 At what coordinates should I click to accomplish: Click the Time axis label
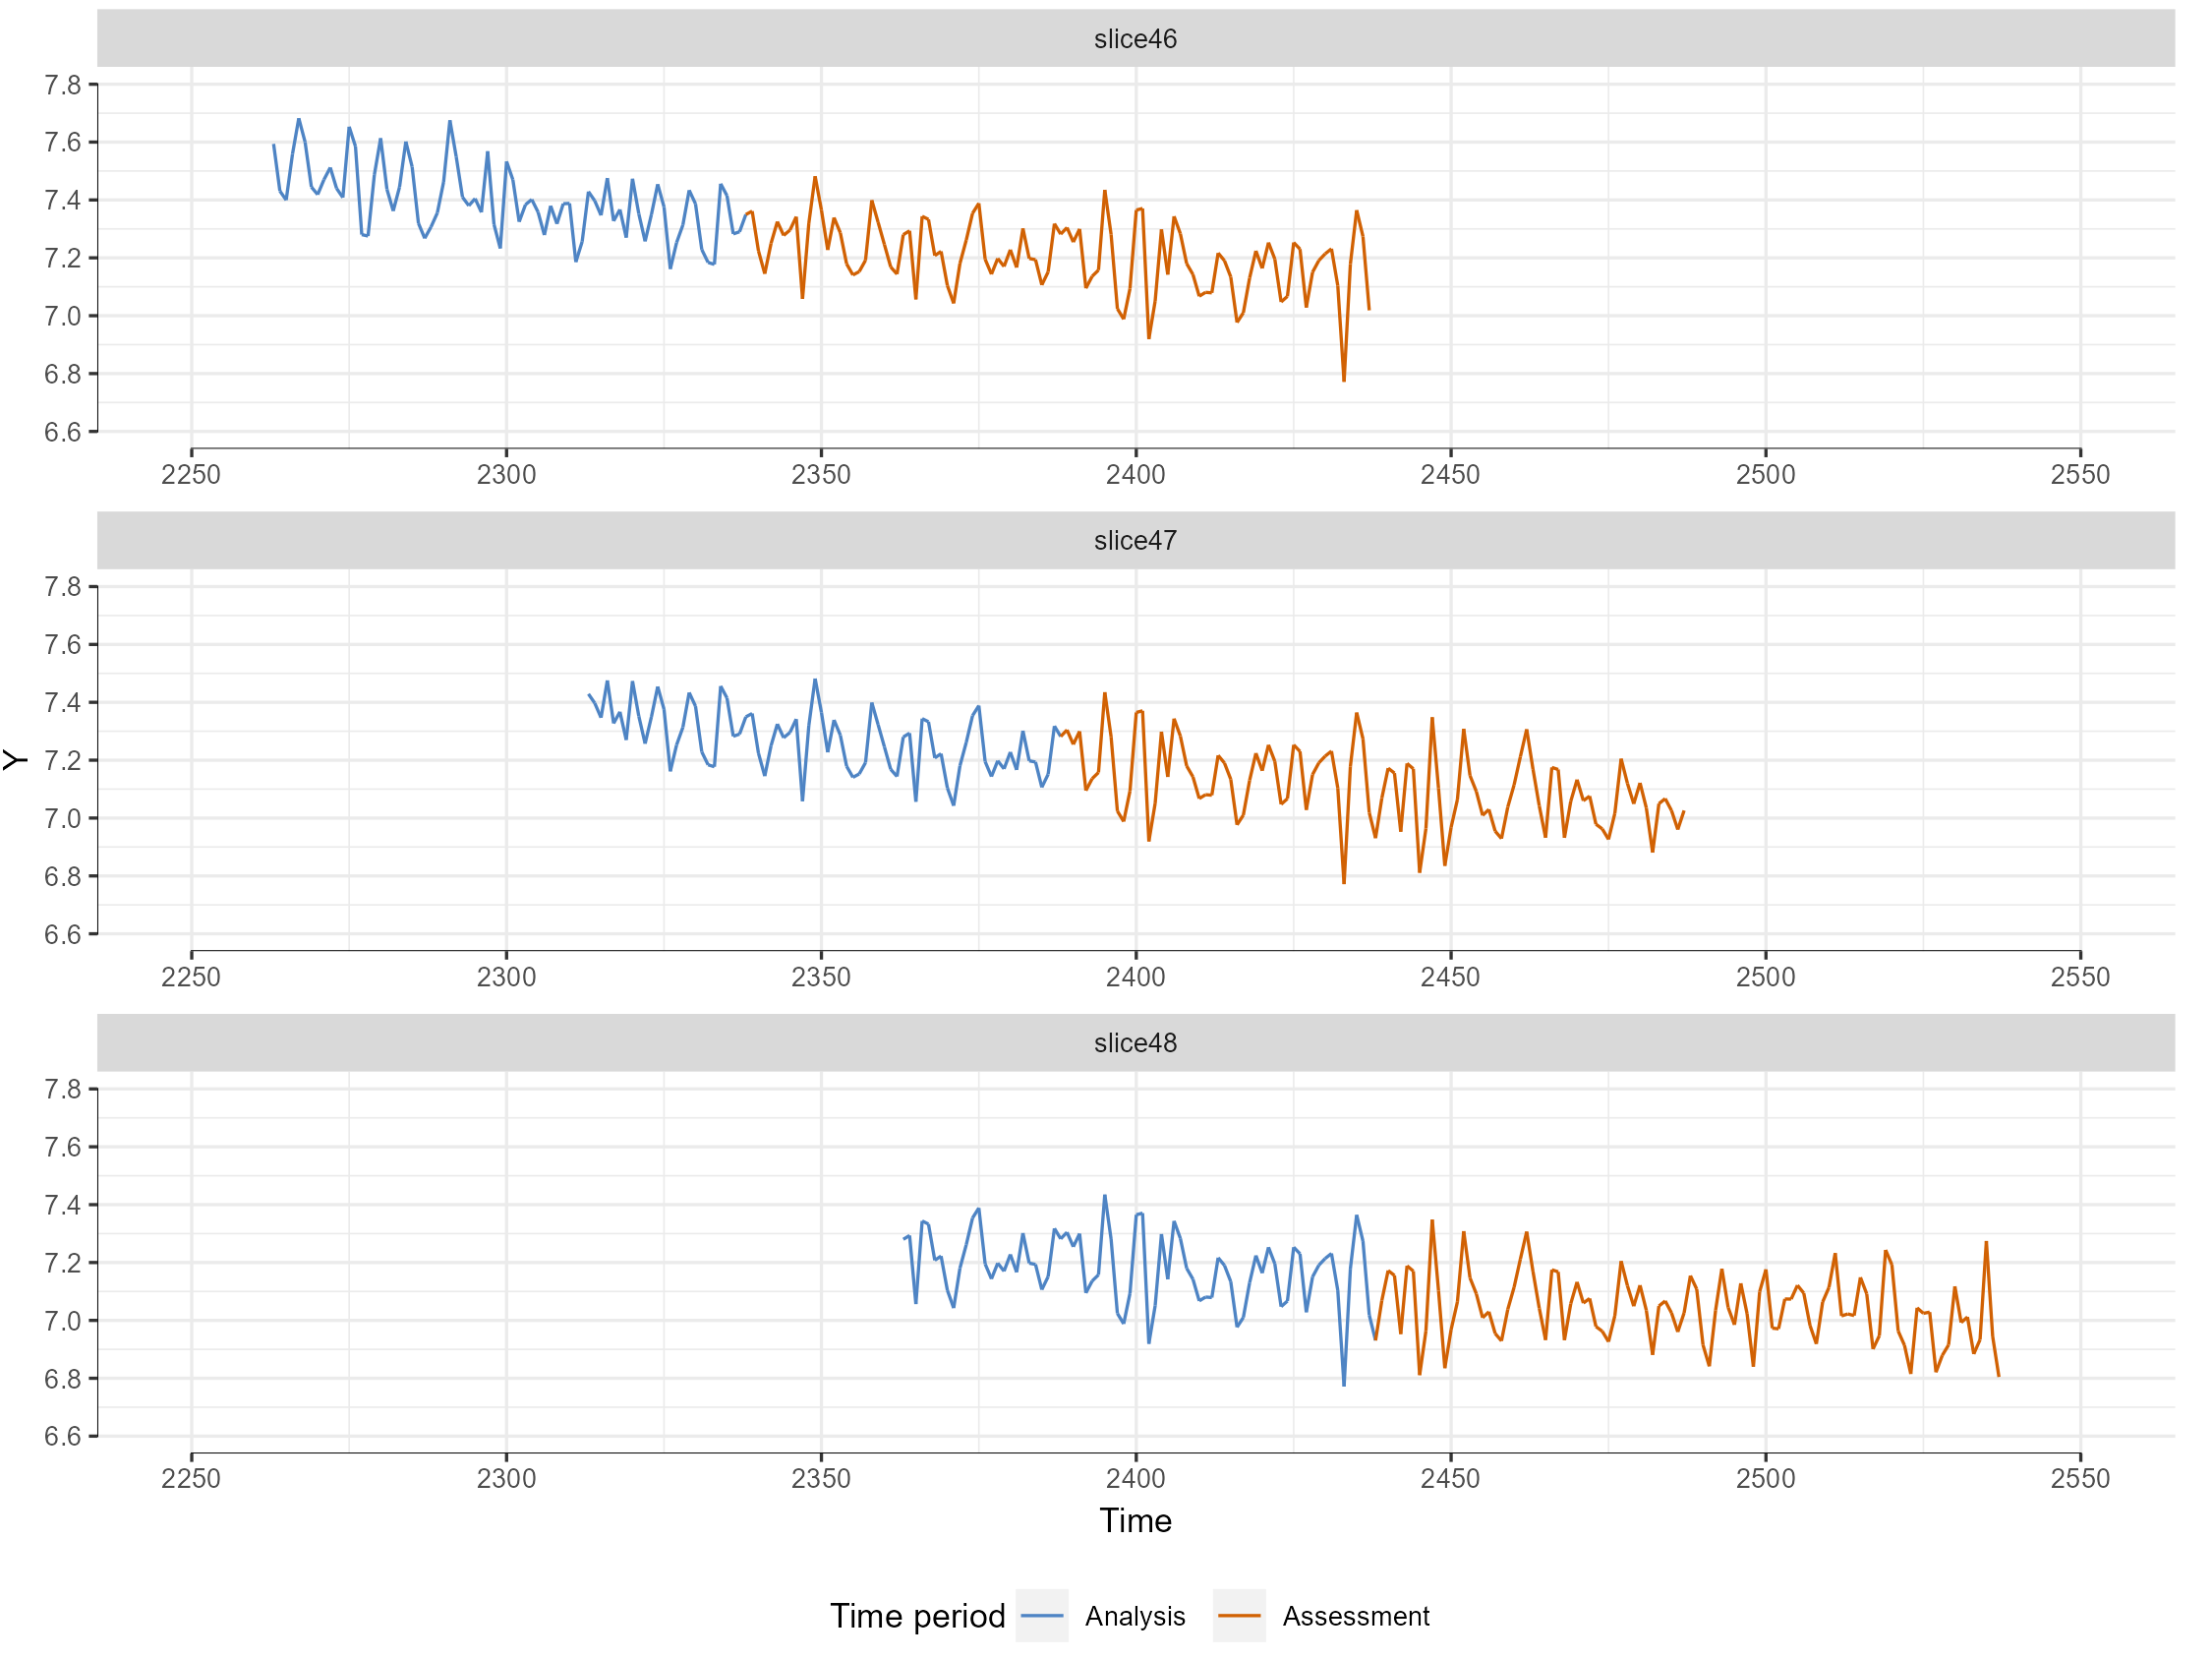tap(1135, 1522)
